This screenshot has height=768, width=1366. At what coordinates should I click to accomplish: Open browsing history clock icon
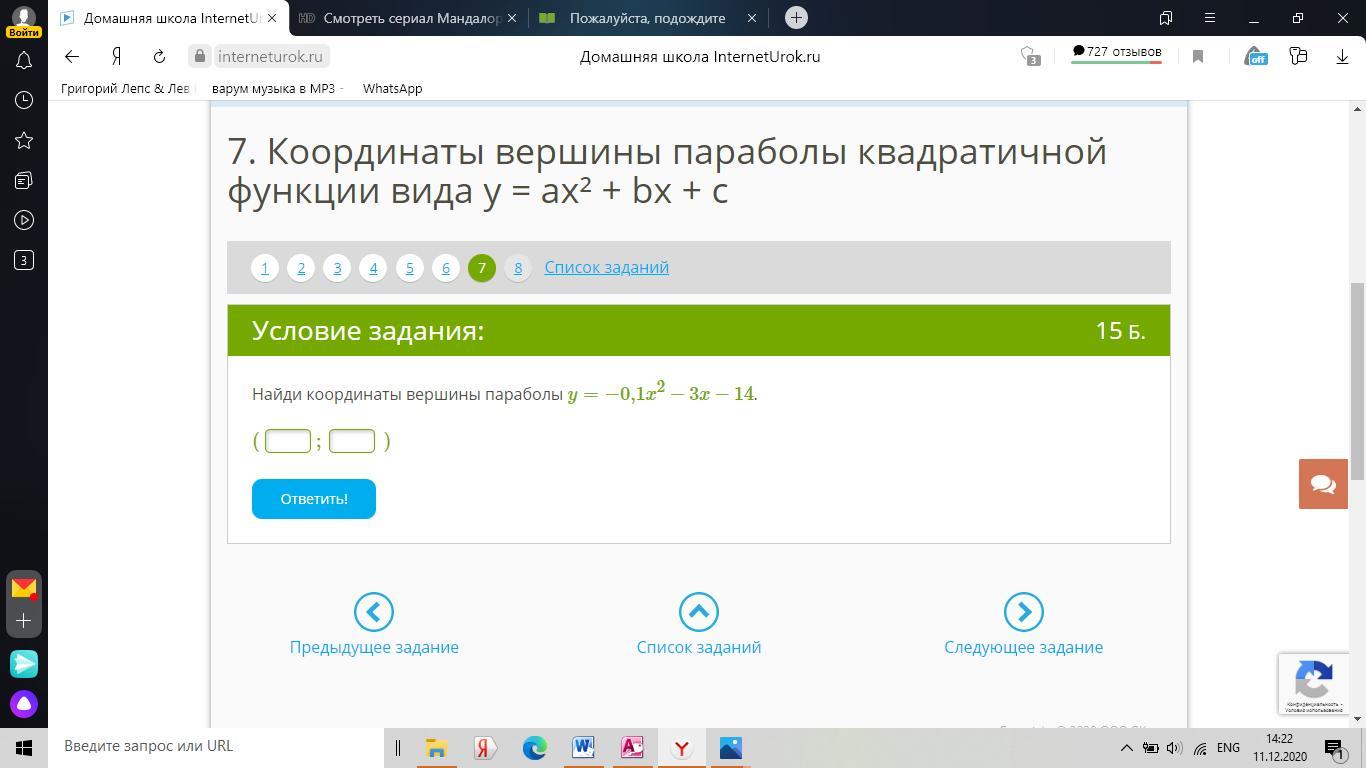(x=24, y=100)
